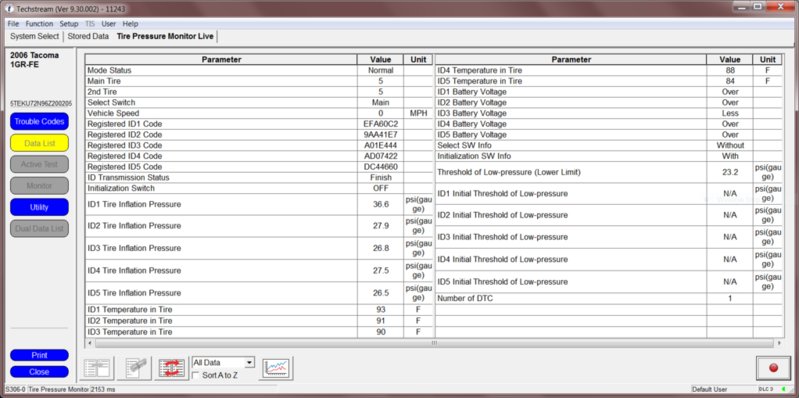The height and width of the screenshot is (398, 799).
Task: Click the Trouble Codes button
Action: point(39,122)
